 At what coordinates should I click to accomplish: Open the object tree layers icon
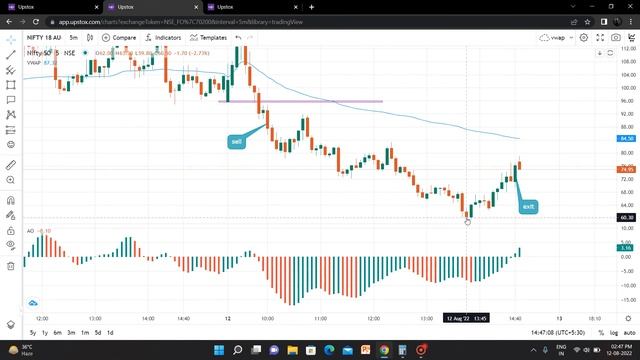(11, 324)
